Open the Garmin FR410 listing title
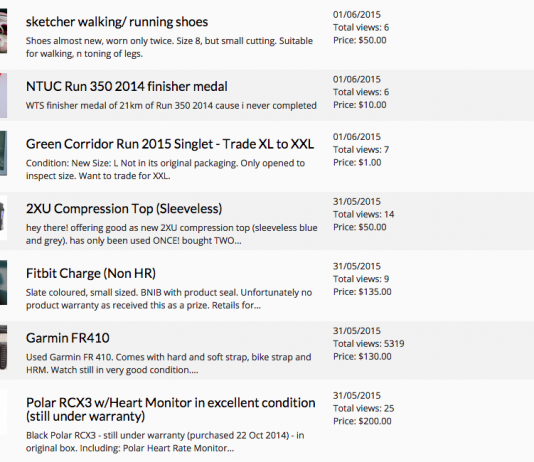Image resolution: width=534 pixels, height=462 pixels. pyautogui.click(x=68, y=338)
